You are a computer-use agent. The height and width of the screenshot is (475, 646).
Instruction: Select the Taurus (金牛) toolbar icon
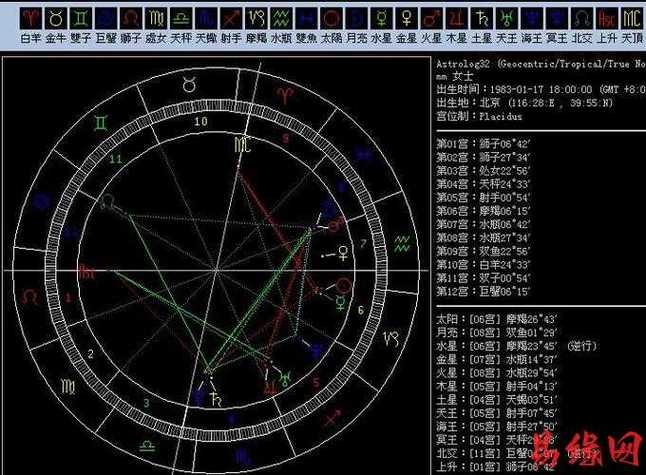(x=56, y=19)
